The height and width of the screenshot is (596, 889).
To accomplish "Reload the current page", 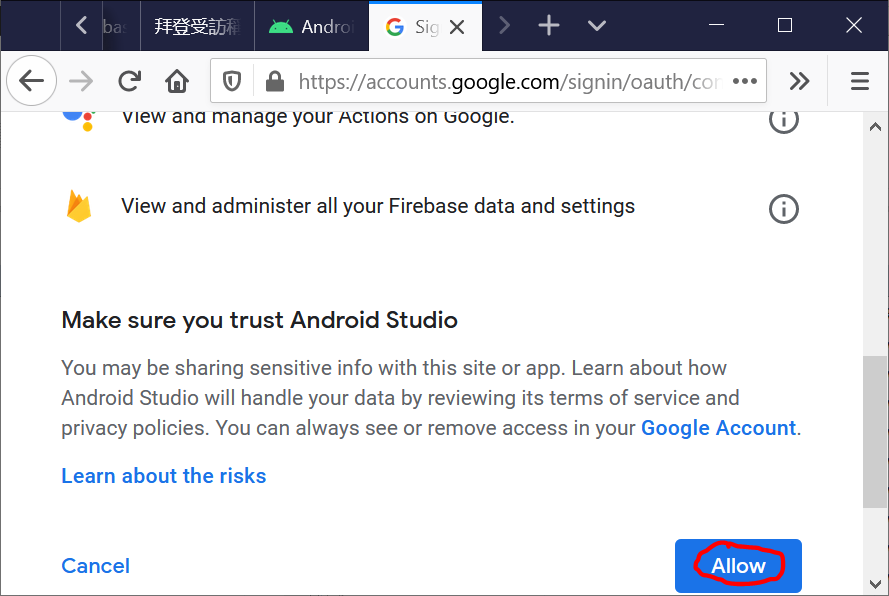I will pos(129,81).
